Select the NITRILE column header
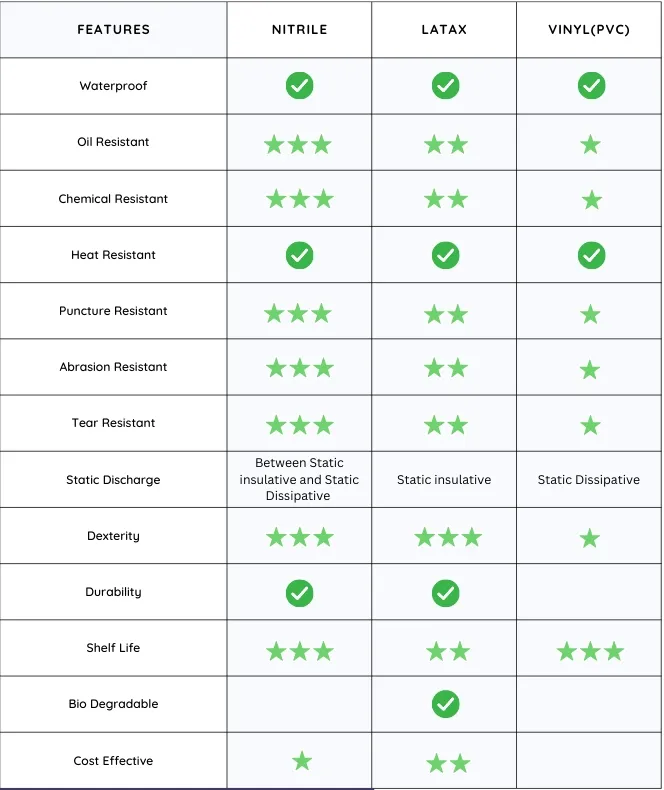664x790 pixels. [299, 30]
